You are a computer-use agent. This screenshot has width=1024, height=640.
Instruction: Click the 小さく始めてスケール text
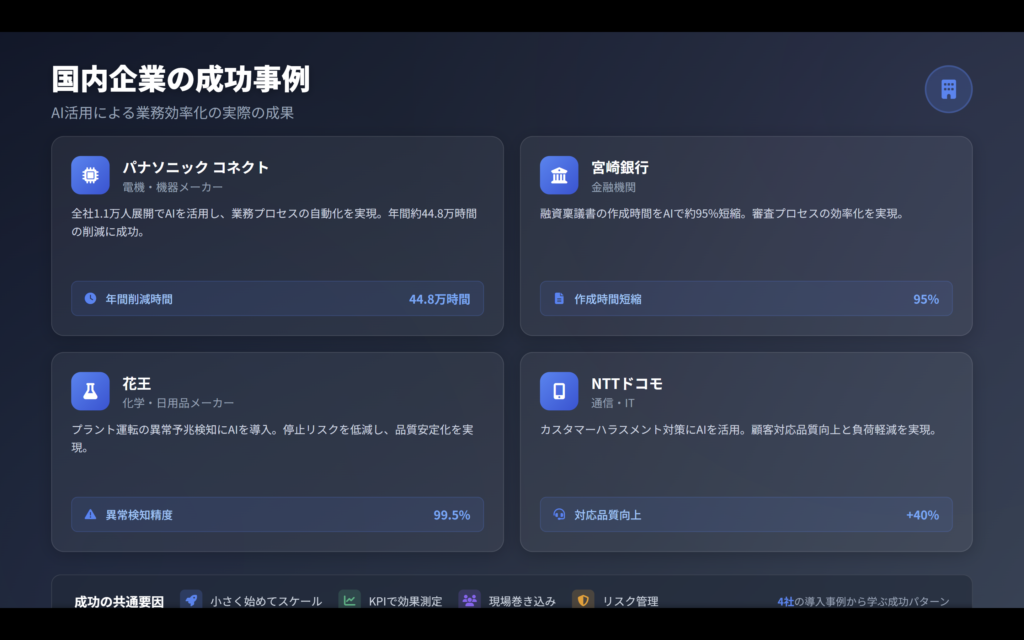pyautogui.click(x=266, y=601)
